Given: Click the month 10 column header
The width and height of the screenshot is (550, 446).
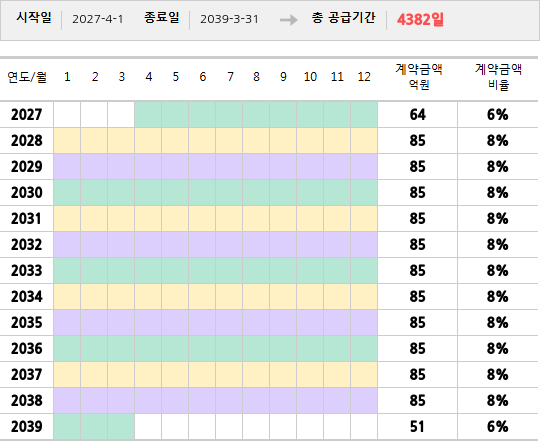Looking at the screenshot, I should pos(310,77).
